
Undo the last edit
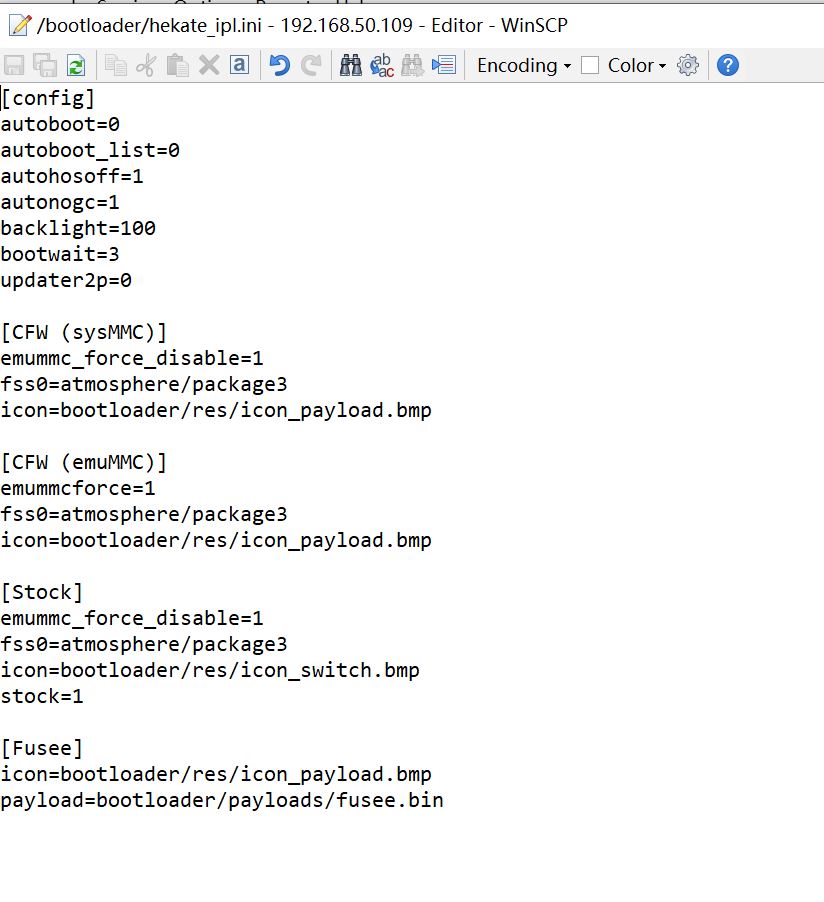(x=280, y=66)
